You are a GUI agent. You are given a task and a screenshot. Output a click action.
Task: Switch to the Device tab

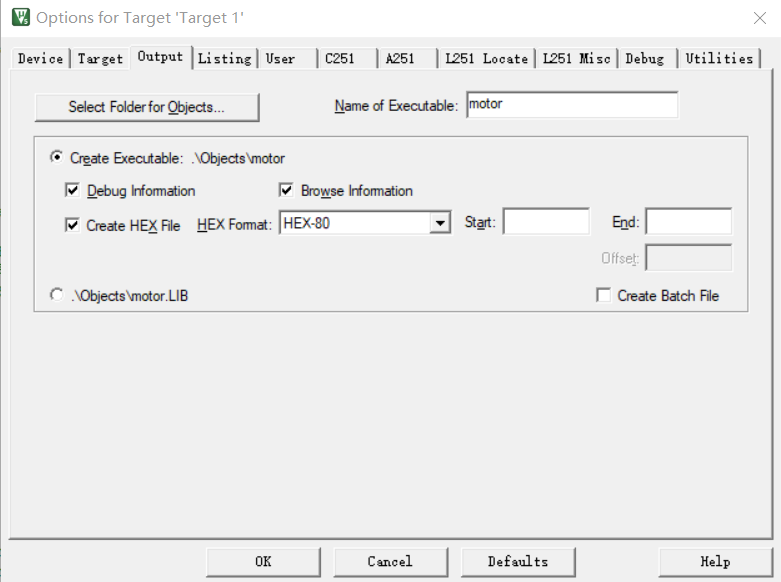[40, 58]
